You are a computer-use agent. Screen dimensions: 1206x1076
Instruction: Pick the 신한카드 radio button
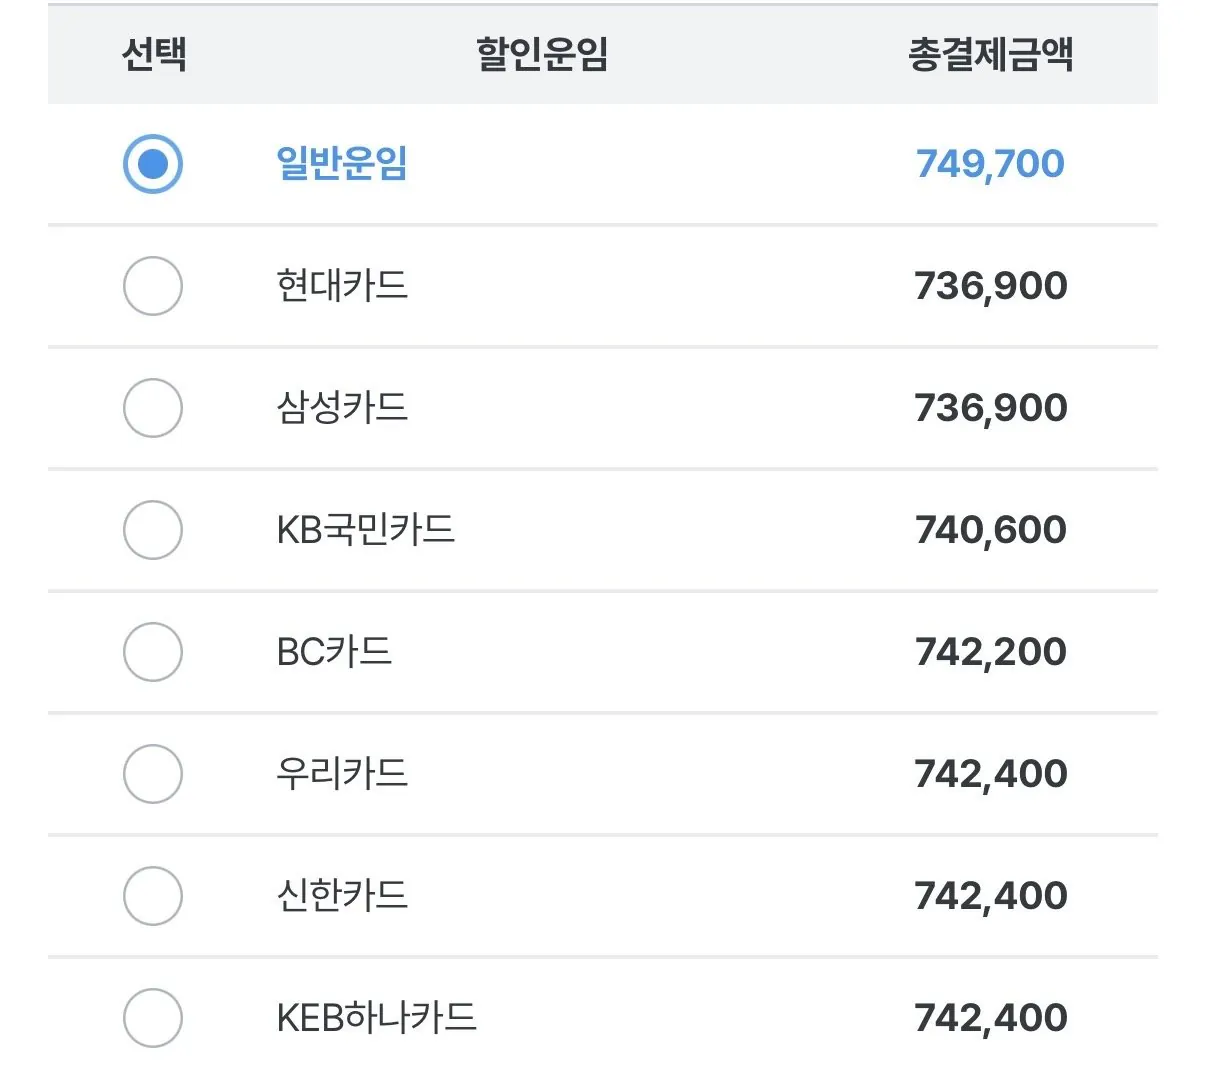pyautogui.click(x=153, y=896)
